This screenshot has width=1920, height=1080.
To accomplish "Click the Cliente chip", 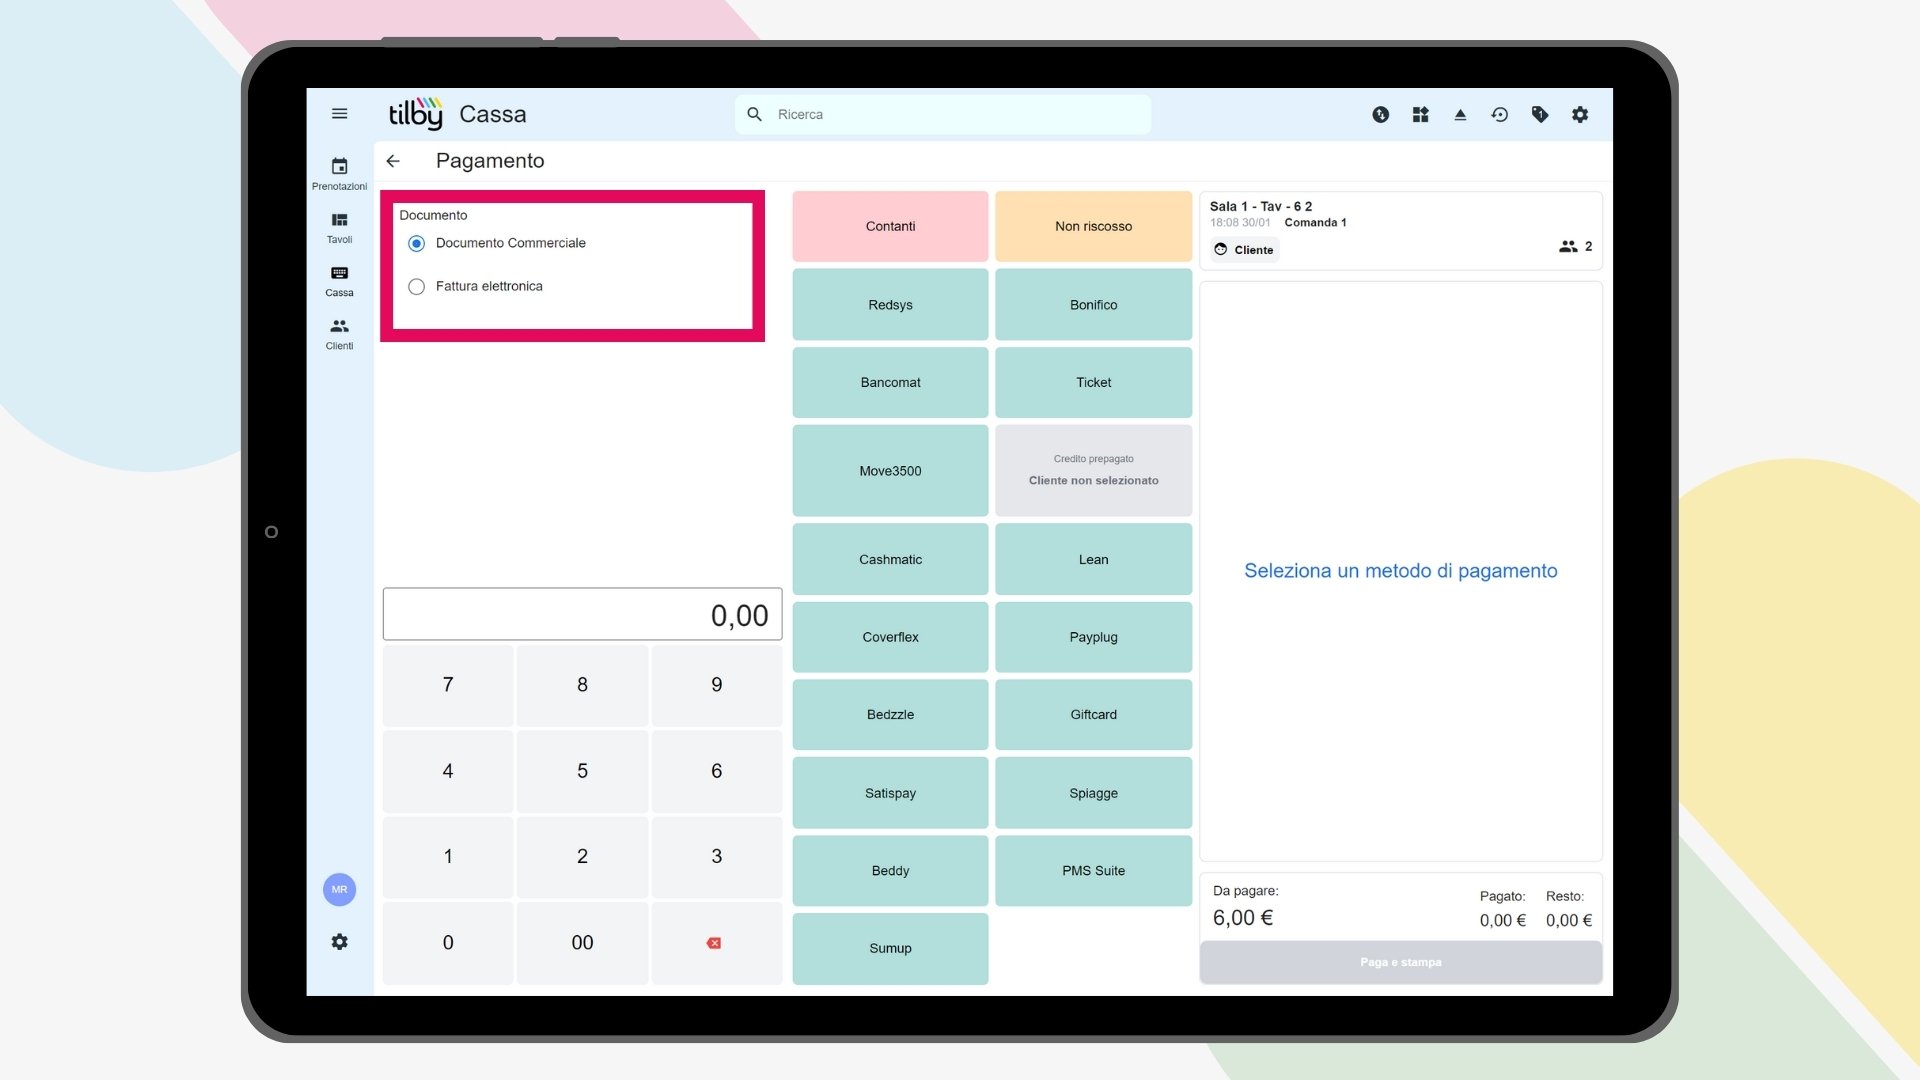I will pos(1244,250).
